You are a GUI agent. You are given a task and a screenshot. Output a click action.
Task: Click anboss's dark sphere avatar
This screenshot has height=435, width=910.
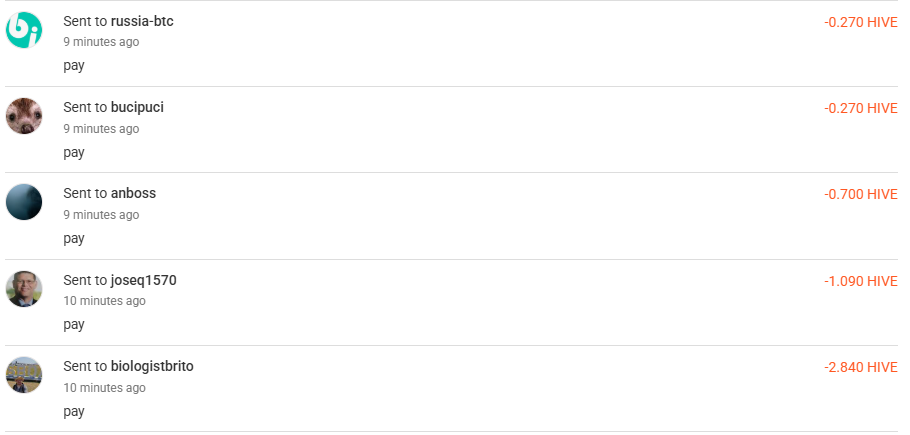24,202
